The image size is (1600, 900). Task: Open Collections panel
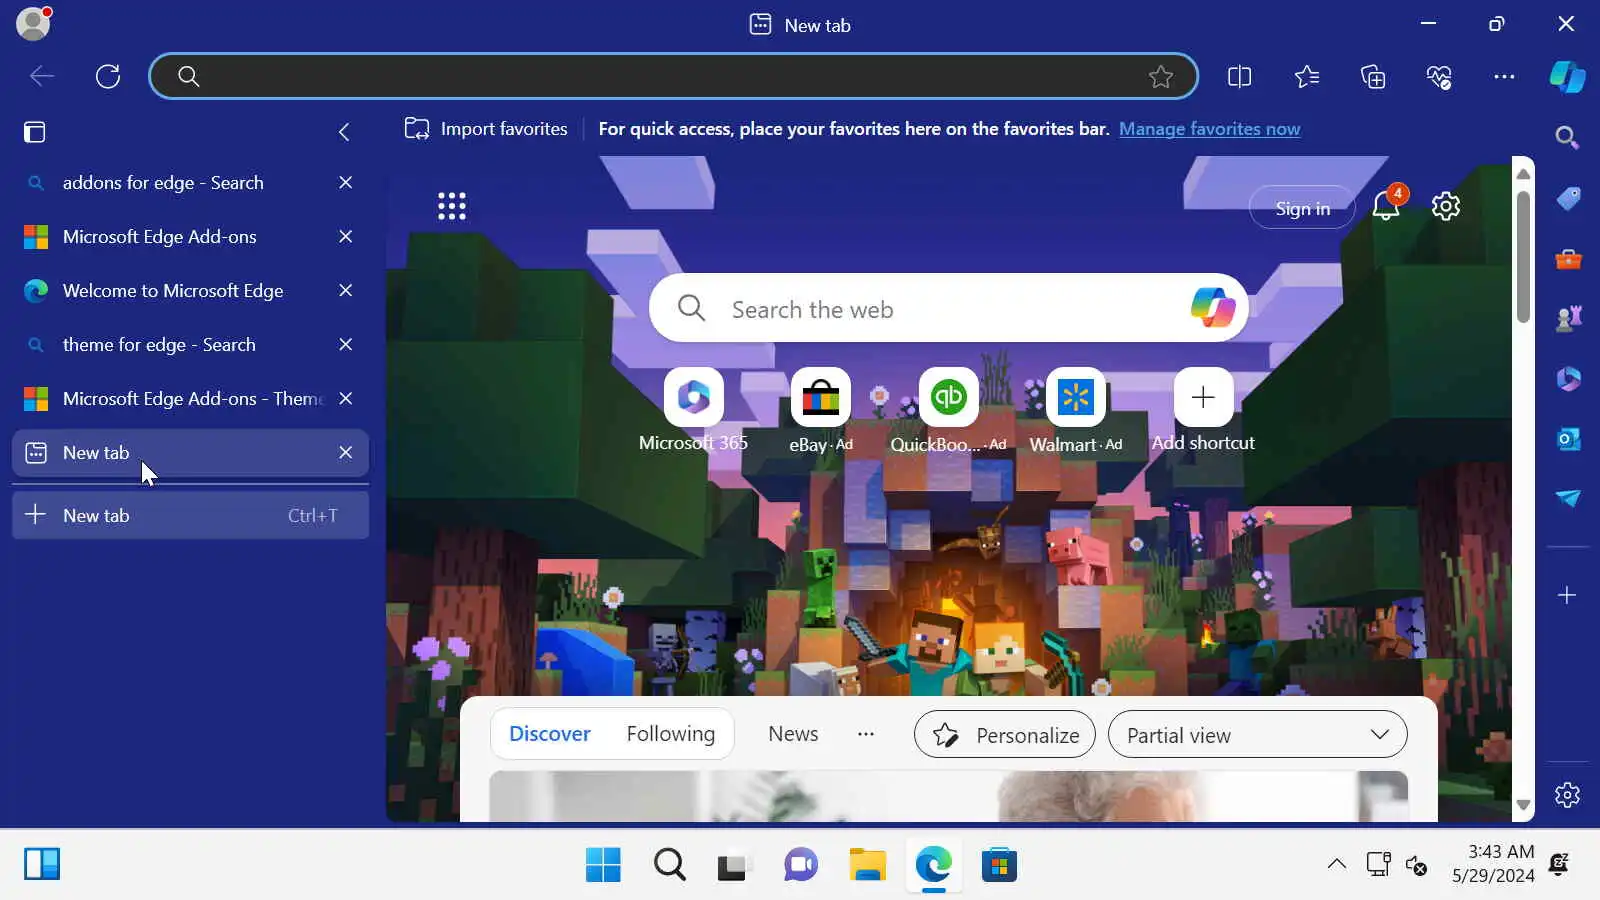(1373, 77)
